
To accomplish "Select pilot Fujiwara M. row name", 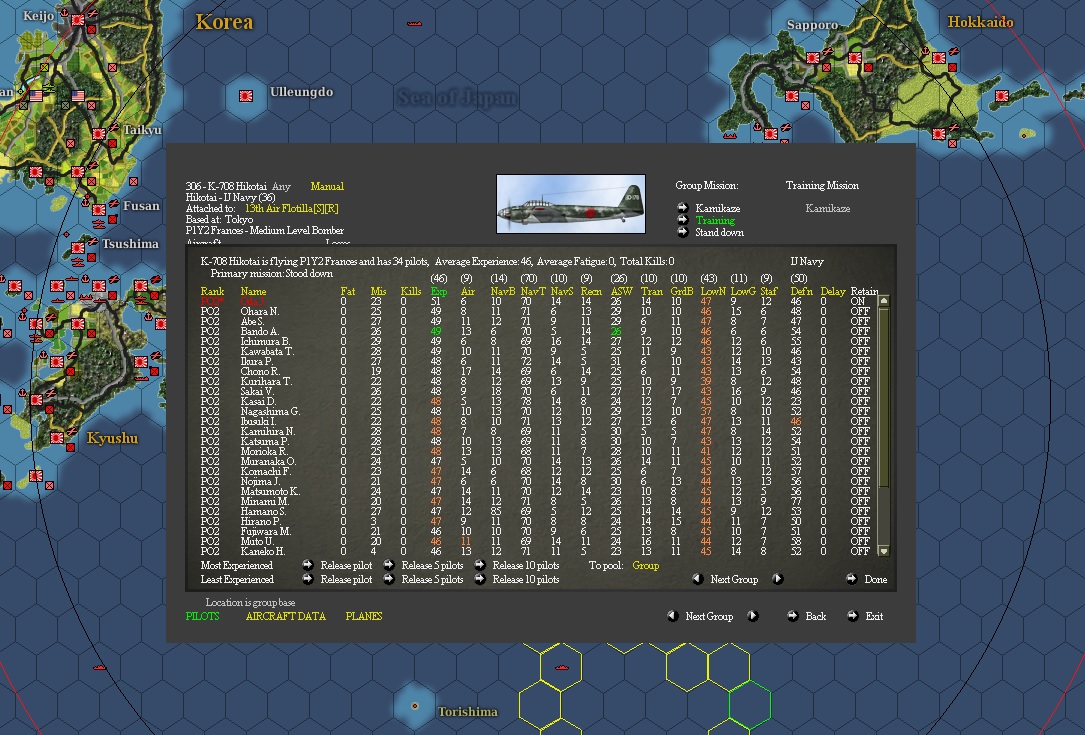I will [266, 532].
